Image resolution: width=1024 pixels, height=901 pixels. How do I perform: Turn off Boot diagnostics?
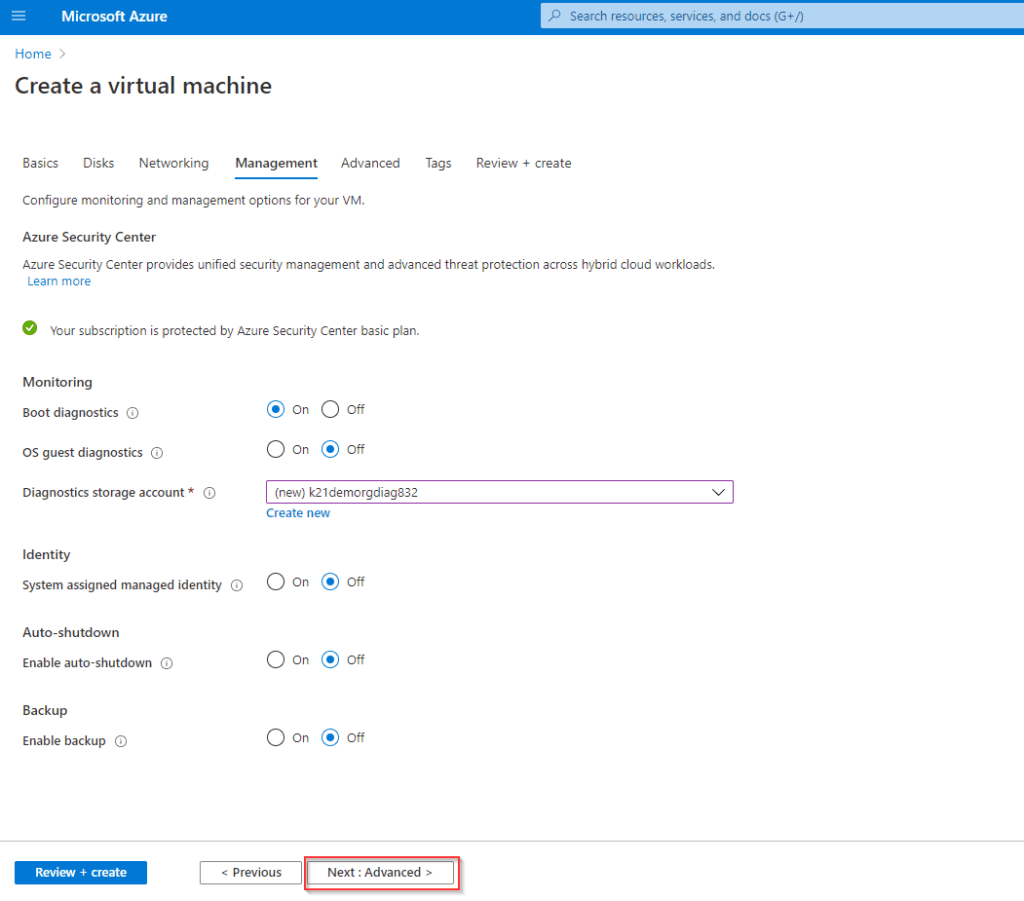[x=330, y=409]
